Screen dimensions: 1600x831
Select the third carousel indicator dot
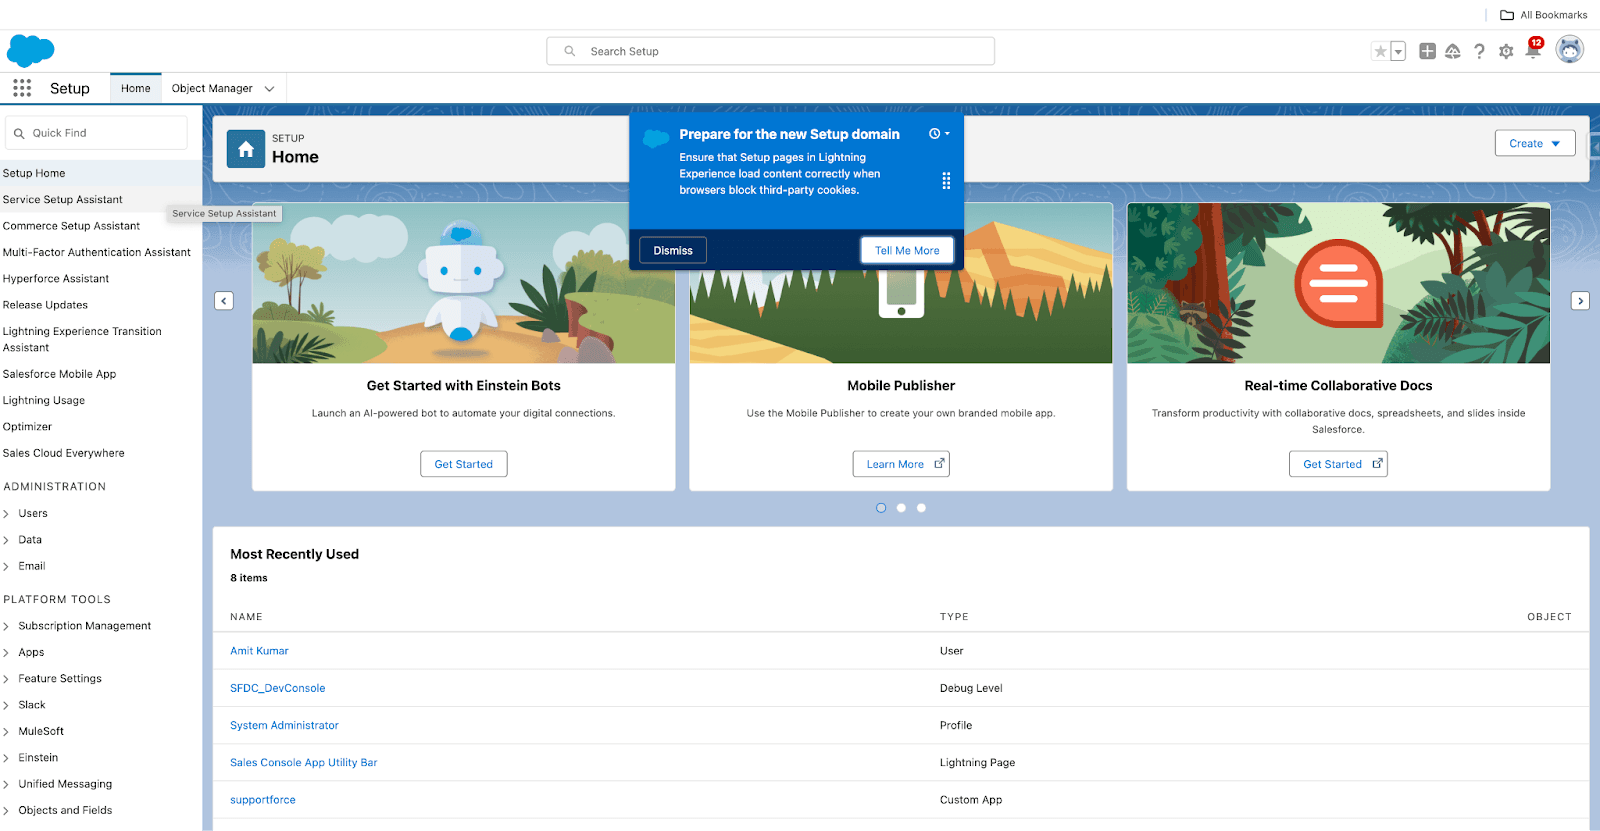tap(921, 508)
